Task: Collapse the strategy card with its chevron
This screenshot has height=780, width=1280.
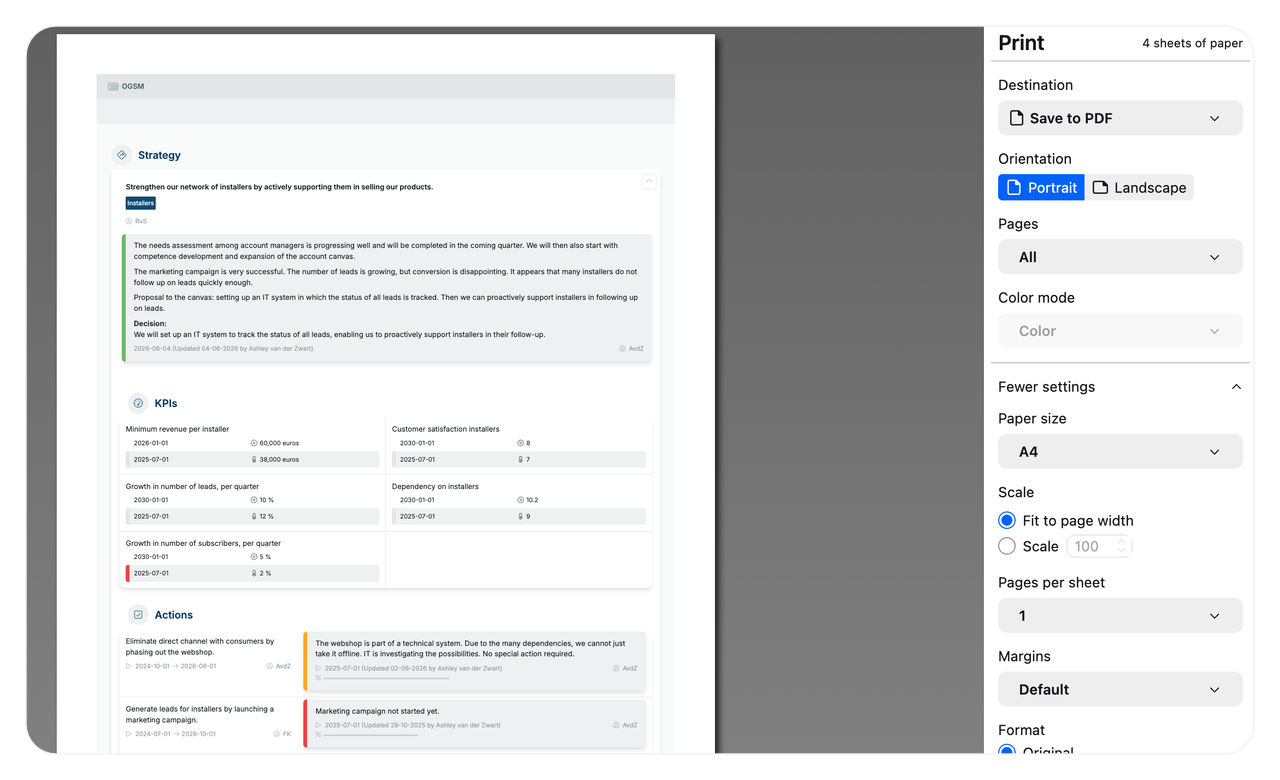Action: [649, 181]
